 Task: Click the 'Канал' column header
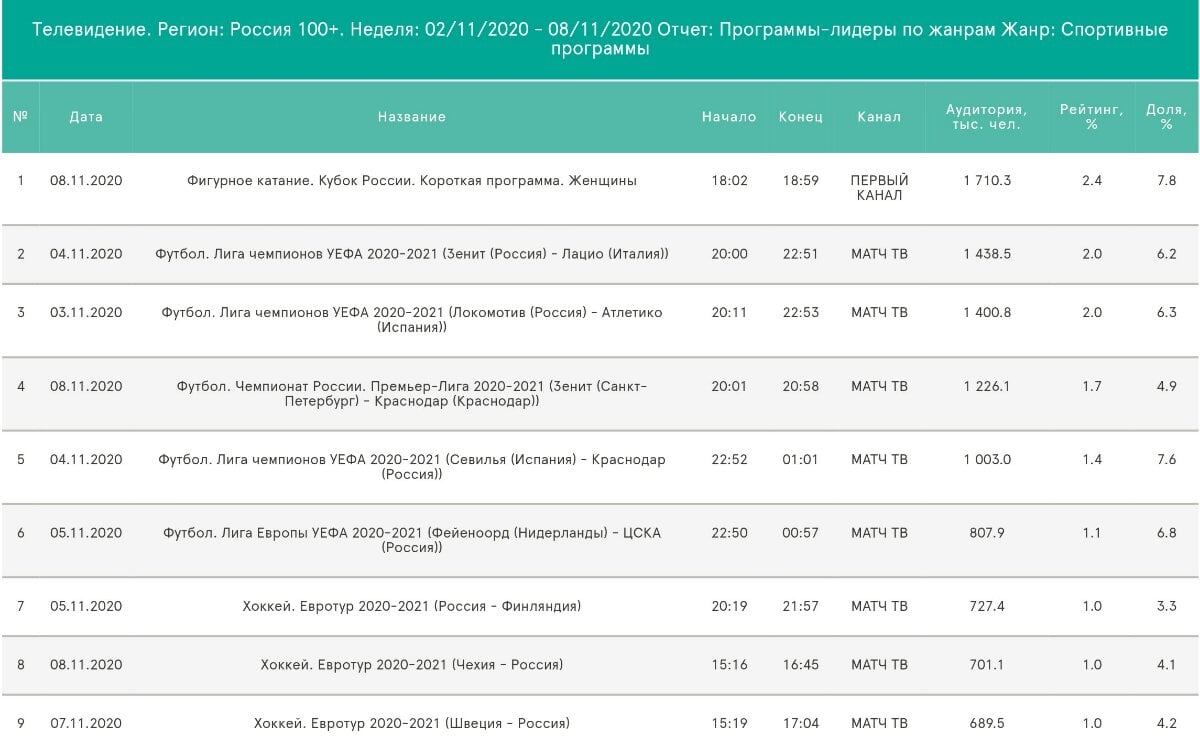(879, 117)
